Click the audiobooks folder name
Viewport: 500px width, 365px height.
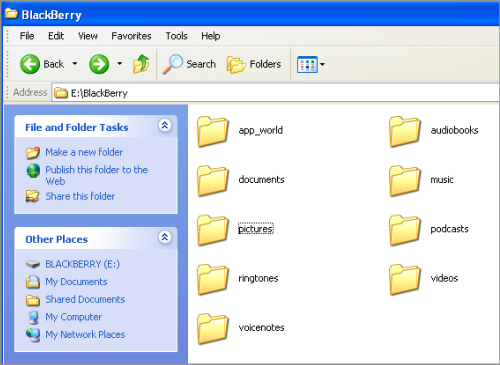454,130
